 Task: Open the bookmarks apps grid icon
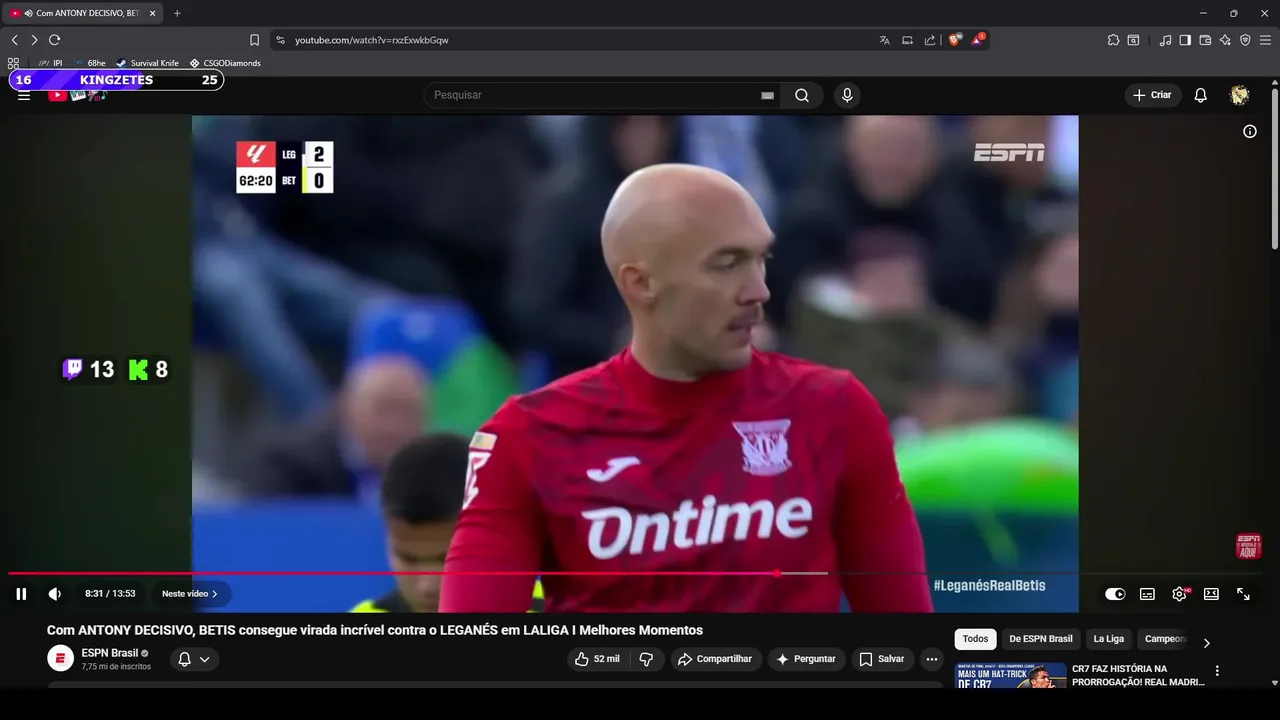13,63
